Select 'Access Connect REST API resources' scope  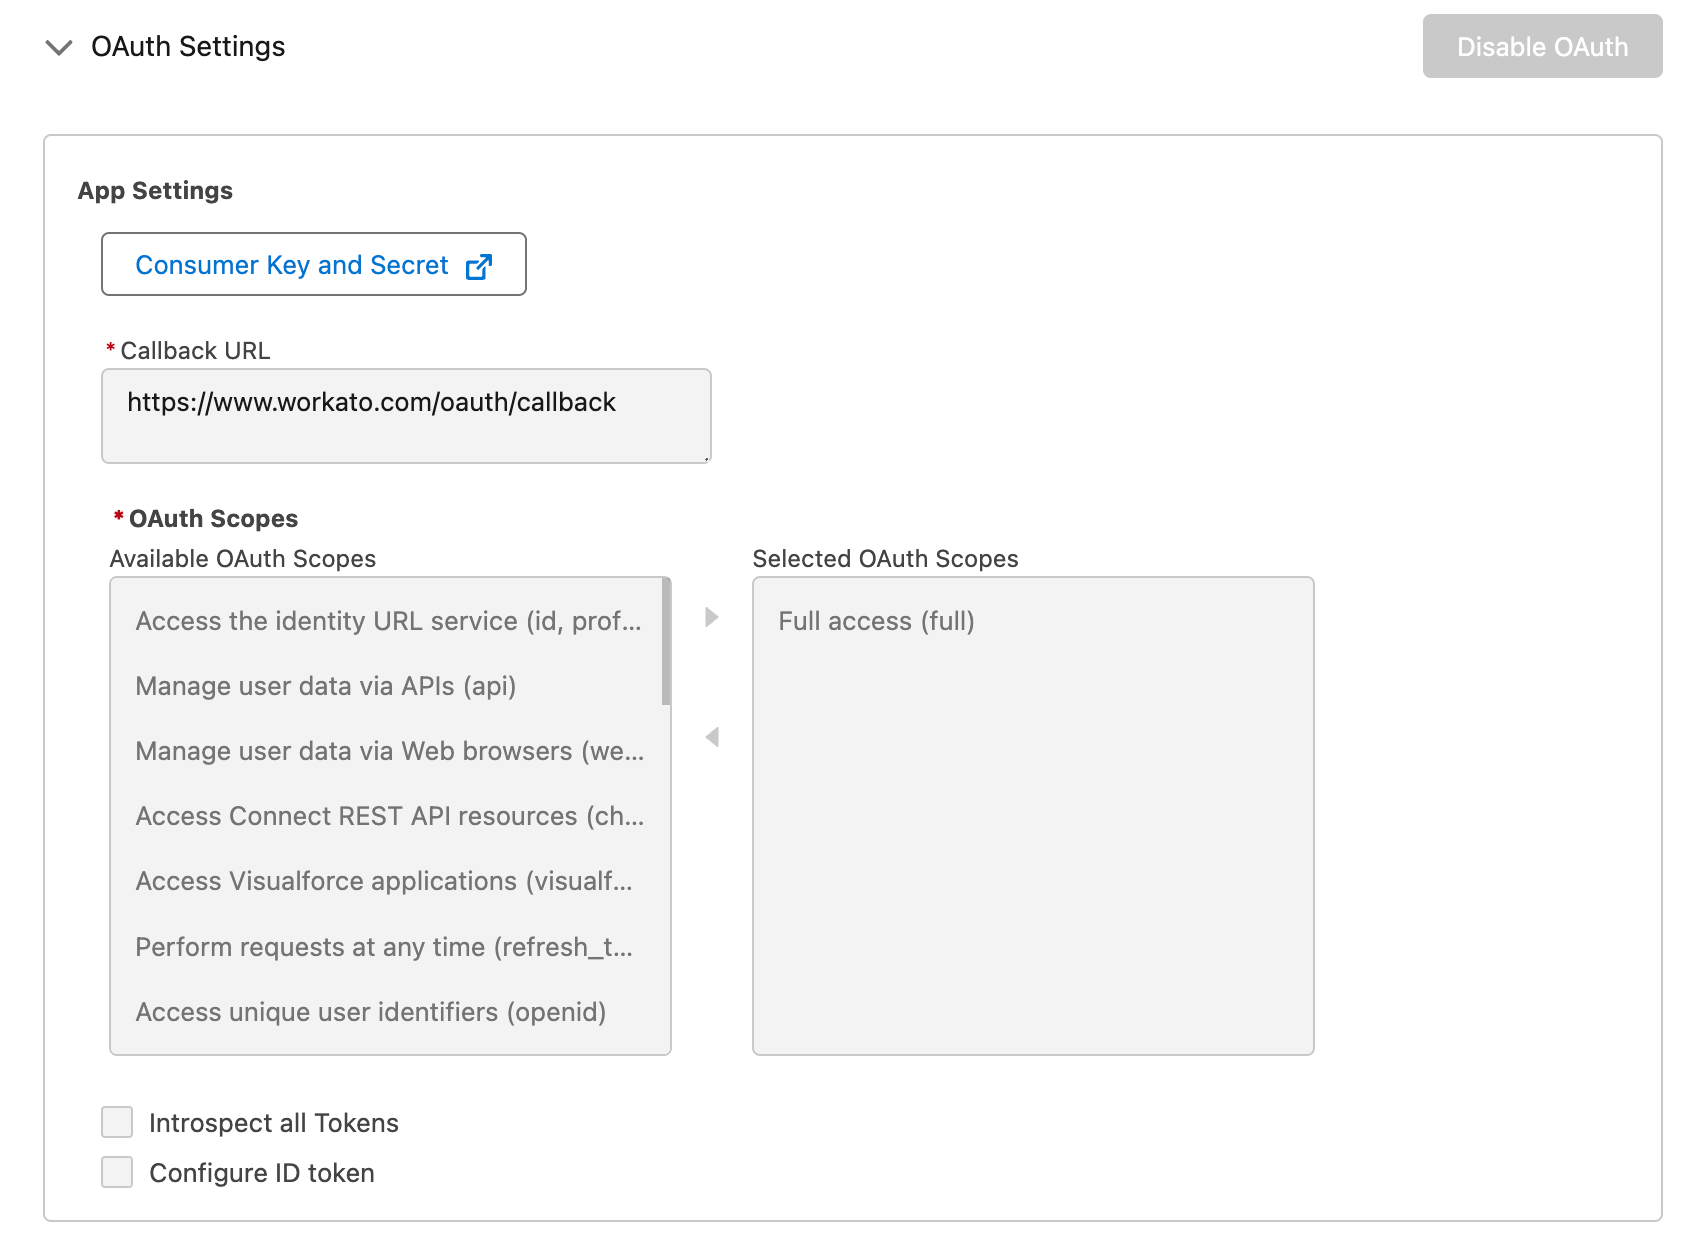coord(389,816)
